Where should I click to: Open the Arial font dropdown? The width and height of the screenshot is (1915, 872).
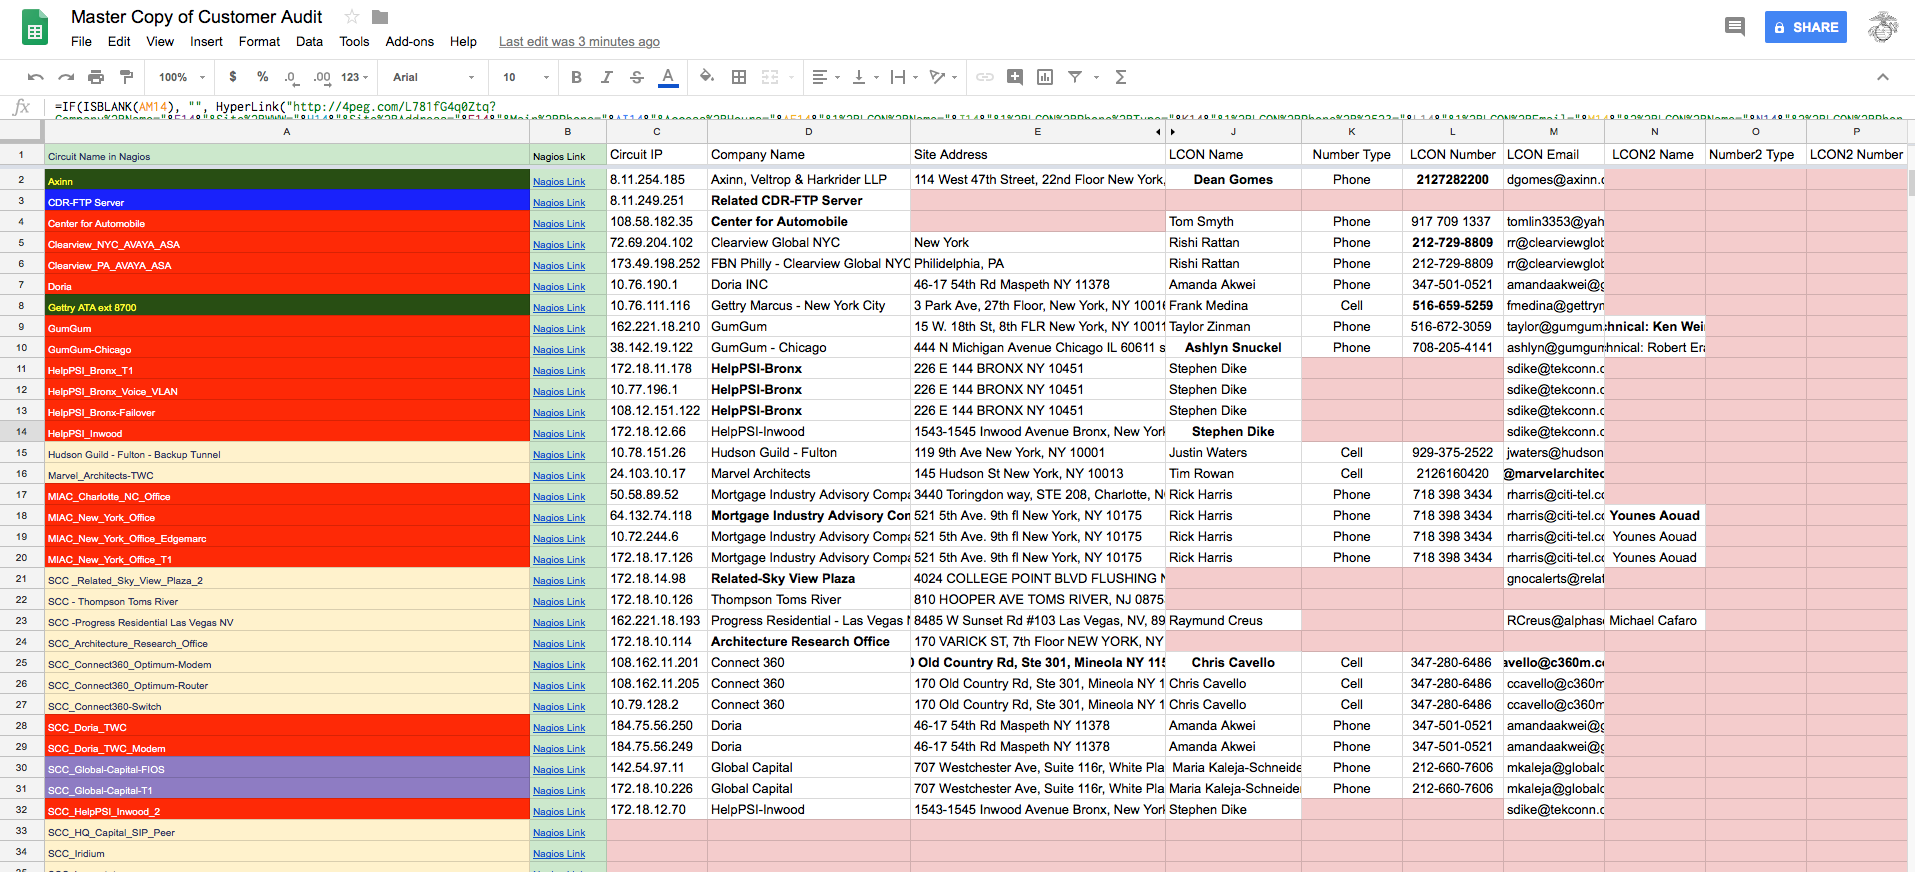click(434, 77)
